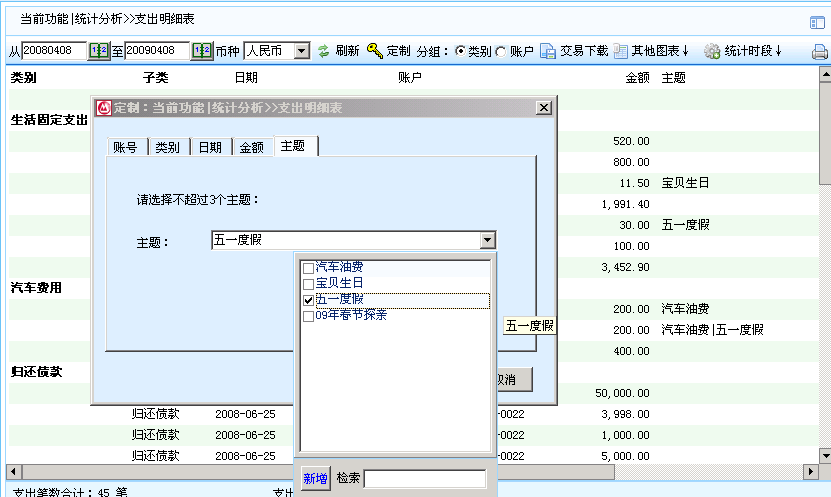Uncheck the 五一度假 theme checkbox
Image resolution: width=831 pixels, height=497 pixels.
[308, 300]
